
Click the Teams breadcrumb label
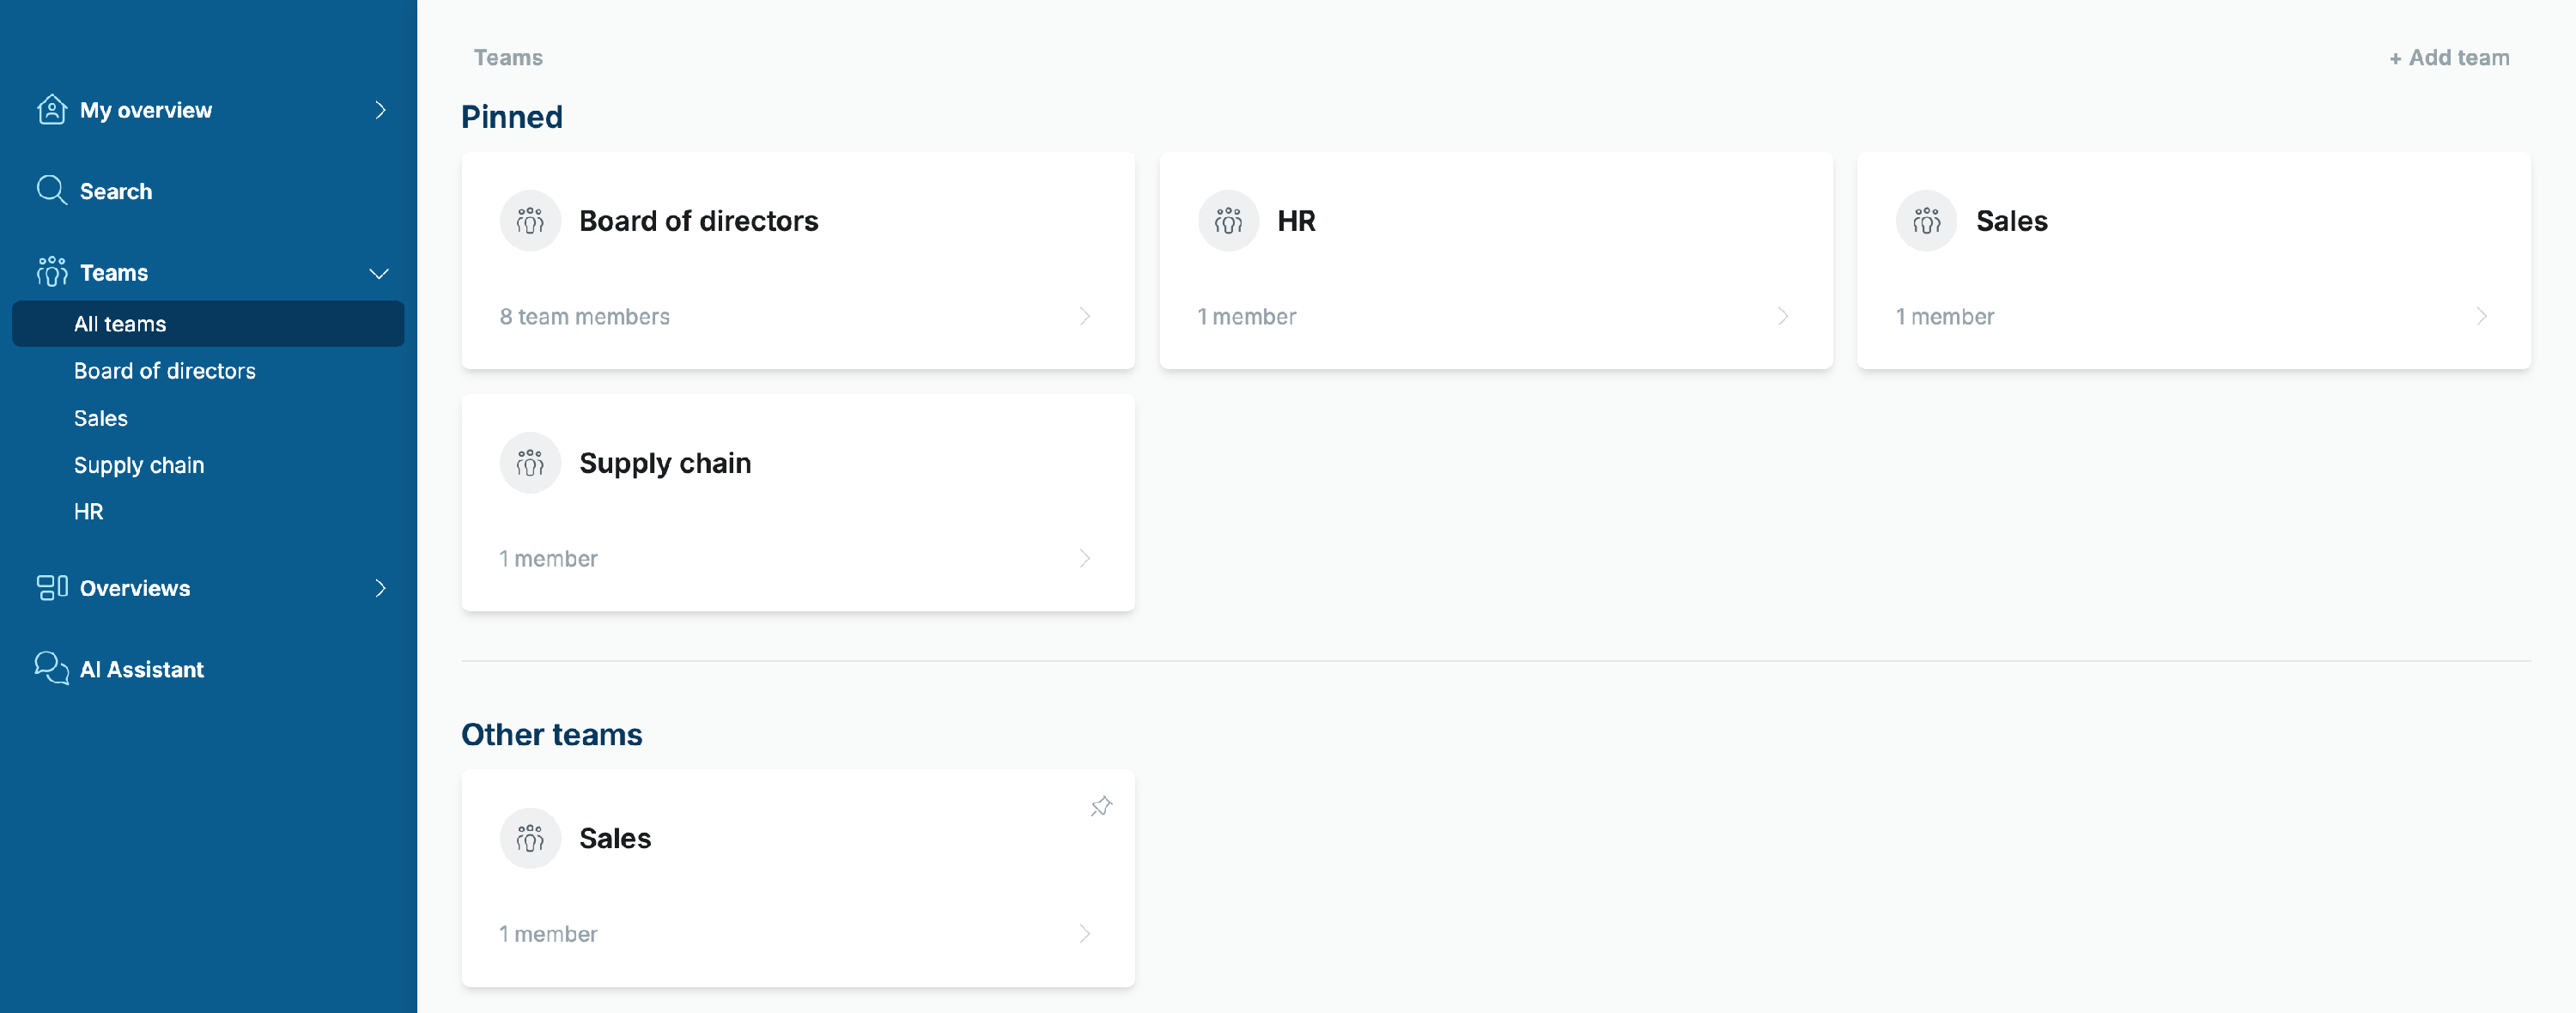[508, 57]
